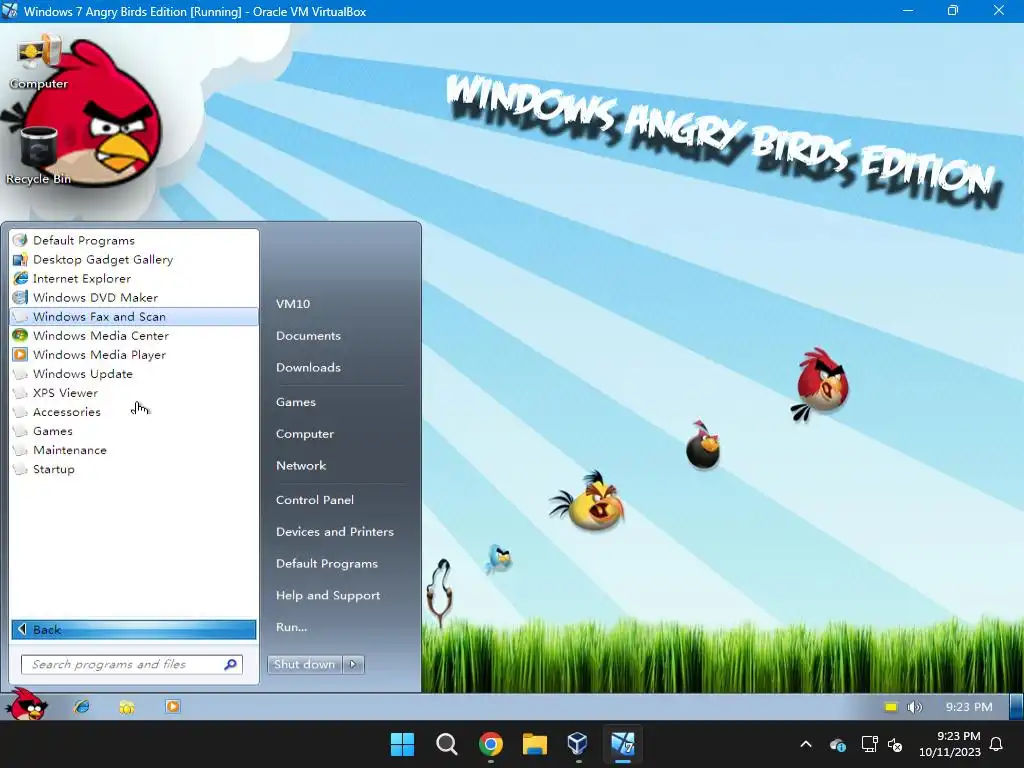Screen dimensions: 1024x768
Task: Open Google Chrome from the host taskbar
Action: pyautogui.click(x=490, y=744)
